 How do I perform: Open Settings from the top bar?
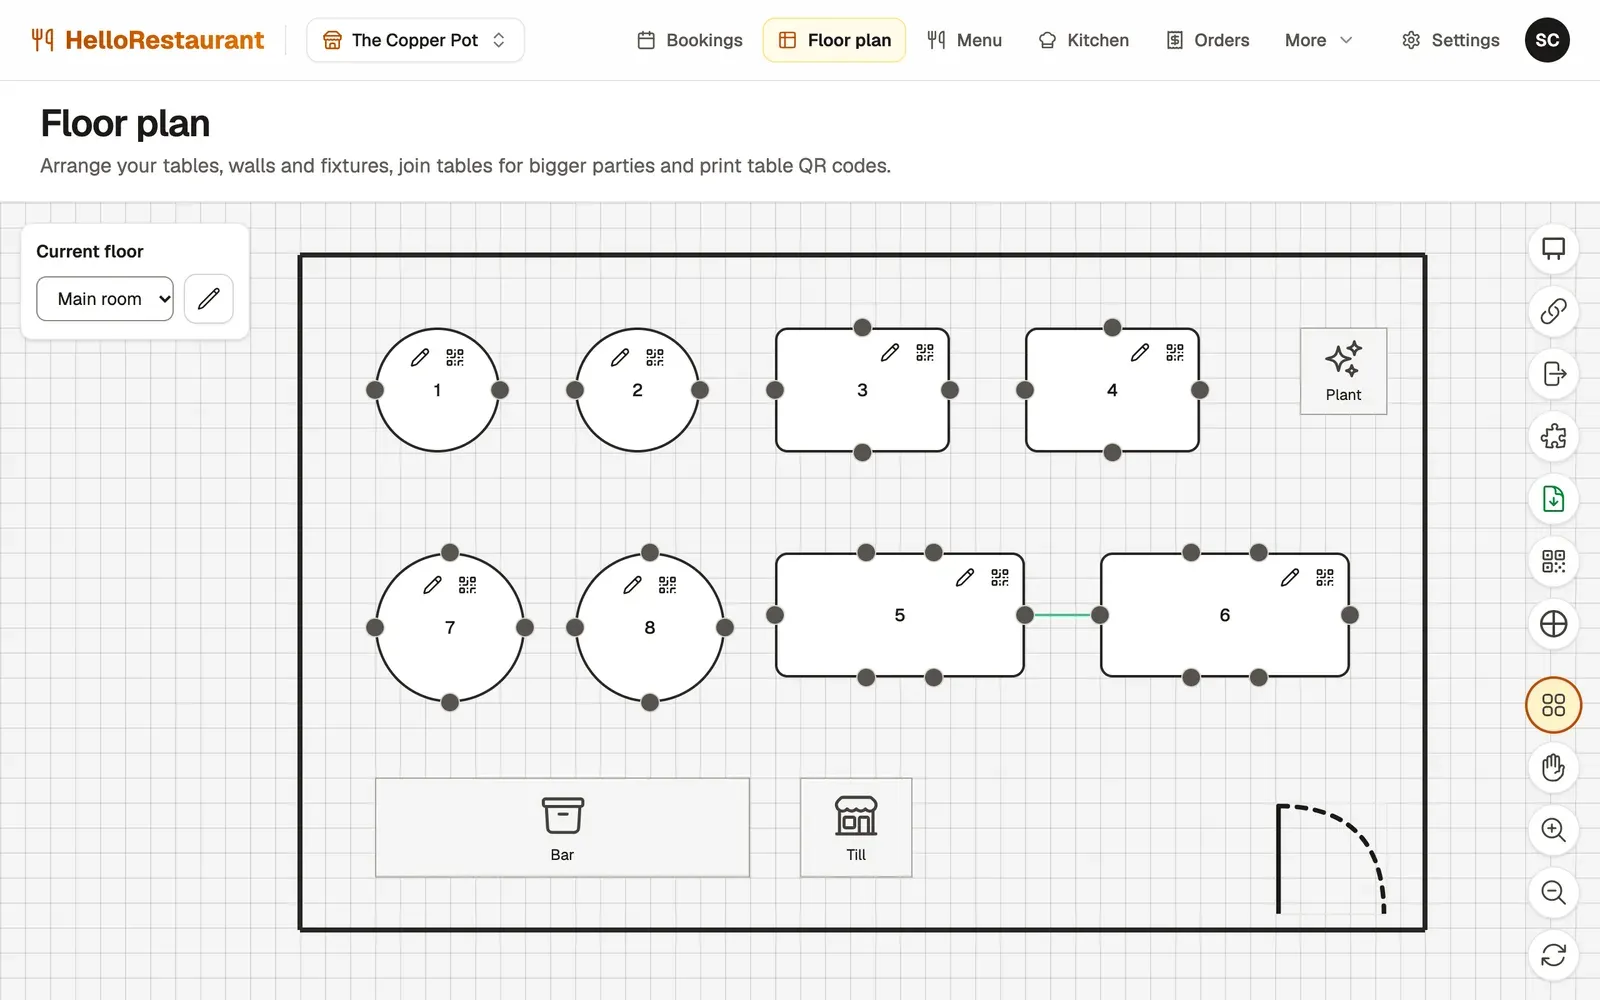(x=1451, y=40)
